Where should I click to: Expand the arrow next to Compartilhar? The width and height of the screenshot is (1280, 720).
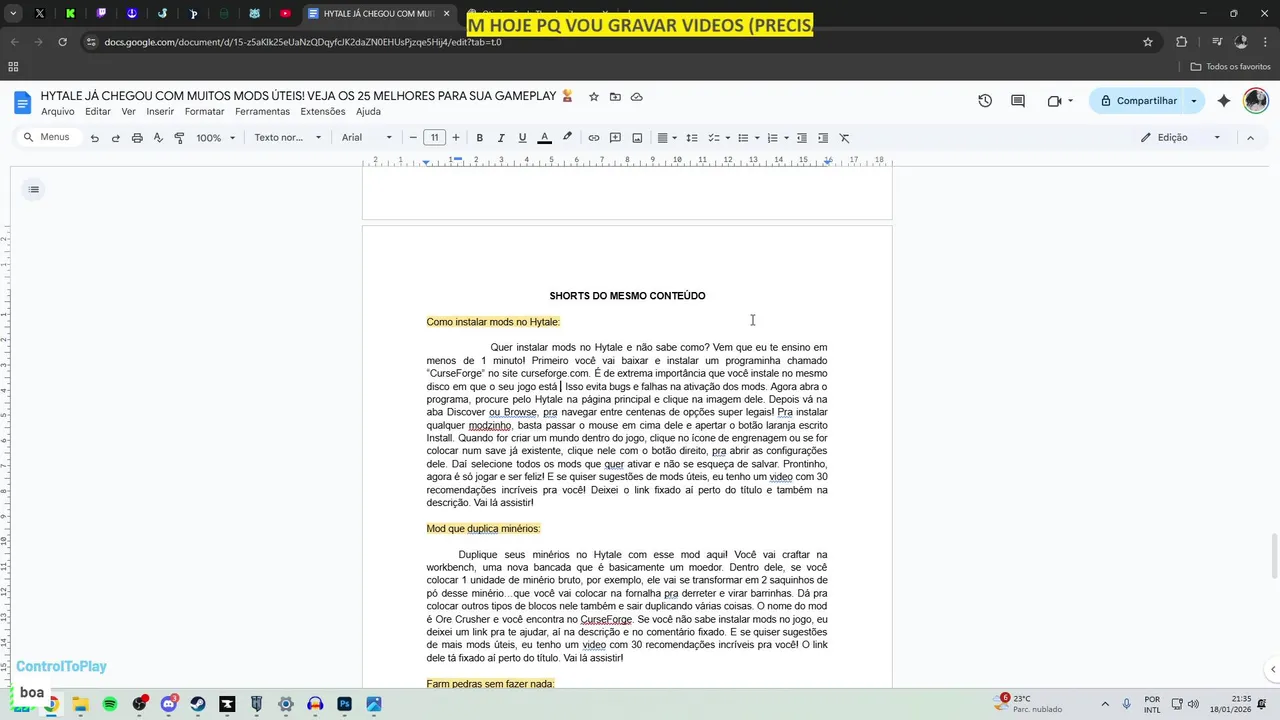click(x=1194, y=101)
